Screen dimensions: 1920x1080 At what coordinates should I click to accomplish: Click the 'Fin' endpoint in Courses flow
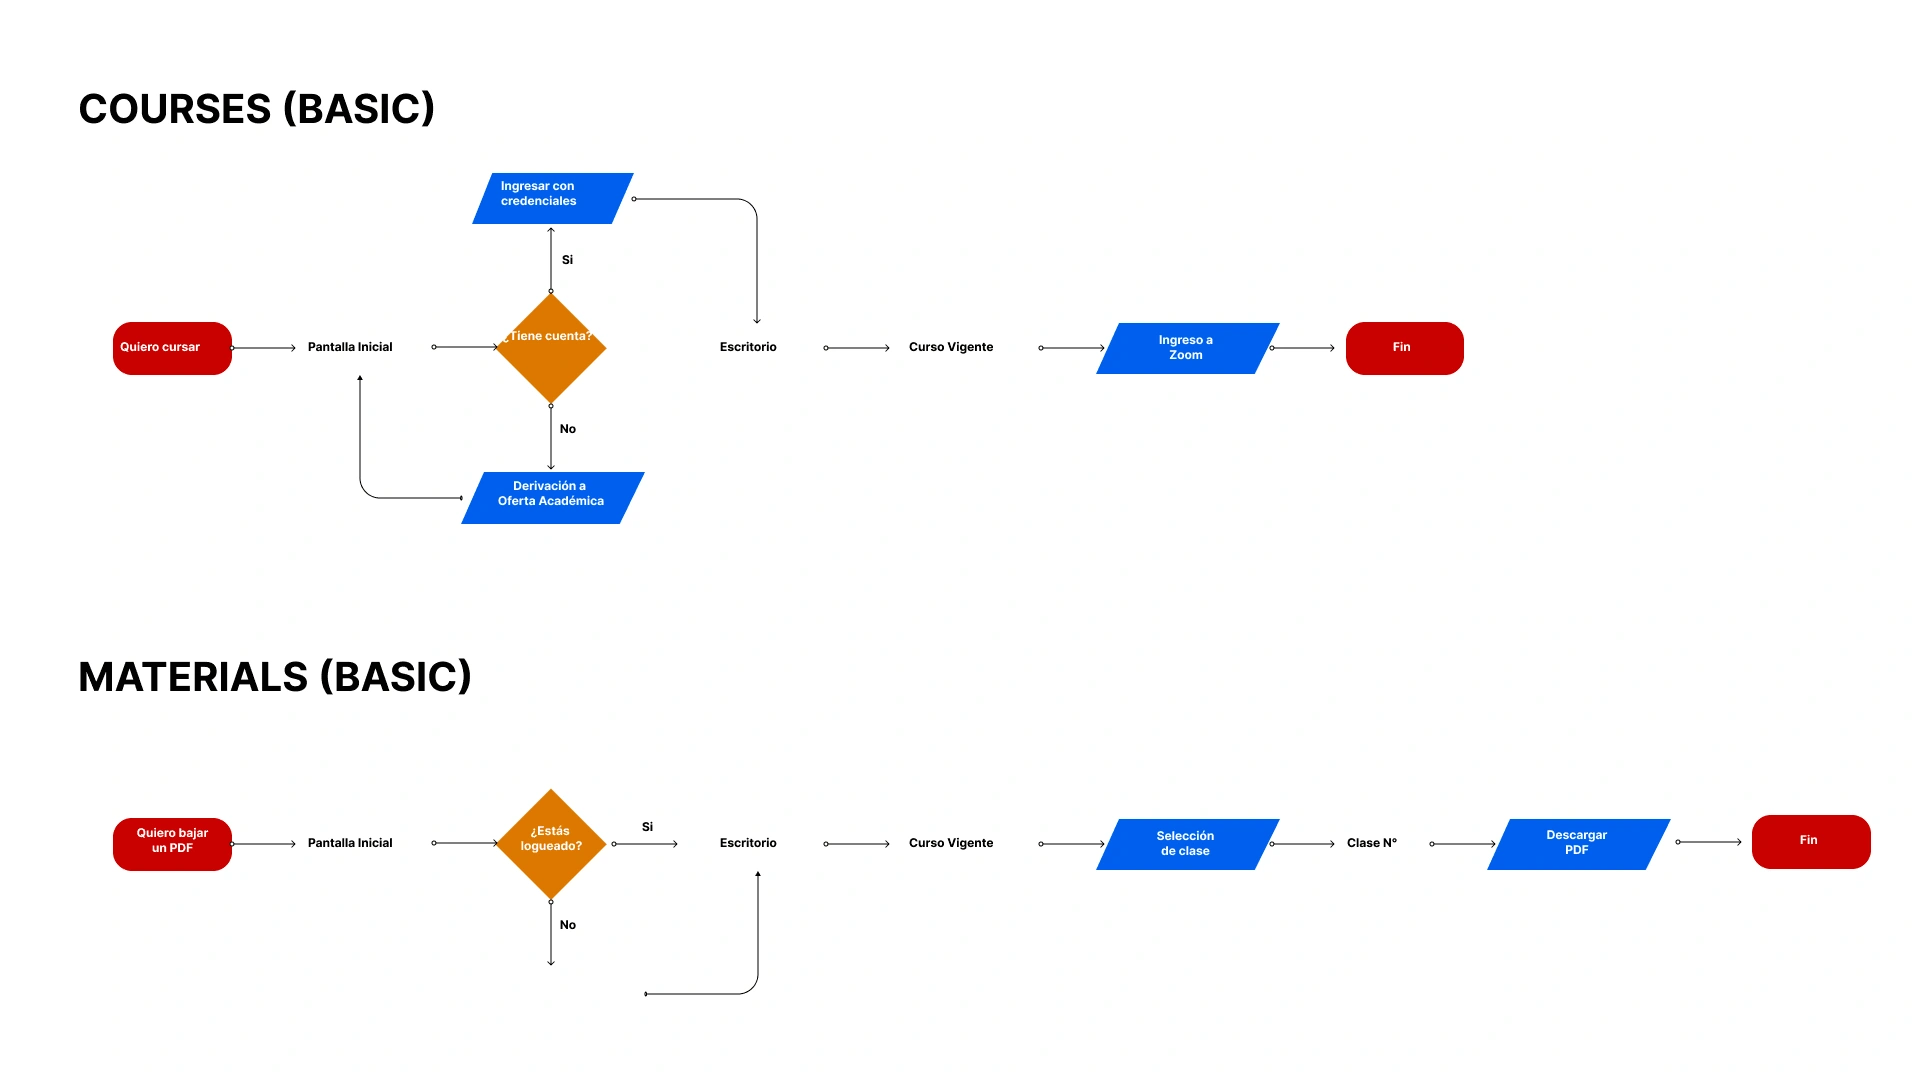[1404, 345]
